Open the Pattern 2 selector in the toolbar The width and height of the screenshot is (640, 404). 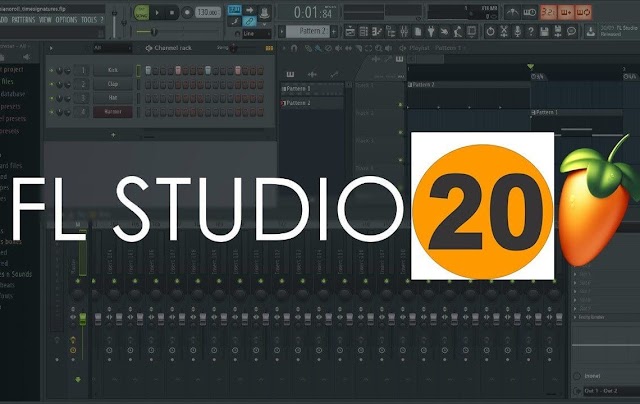pos(308,31)
